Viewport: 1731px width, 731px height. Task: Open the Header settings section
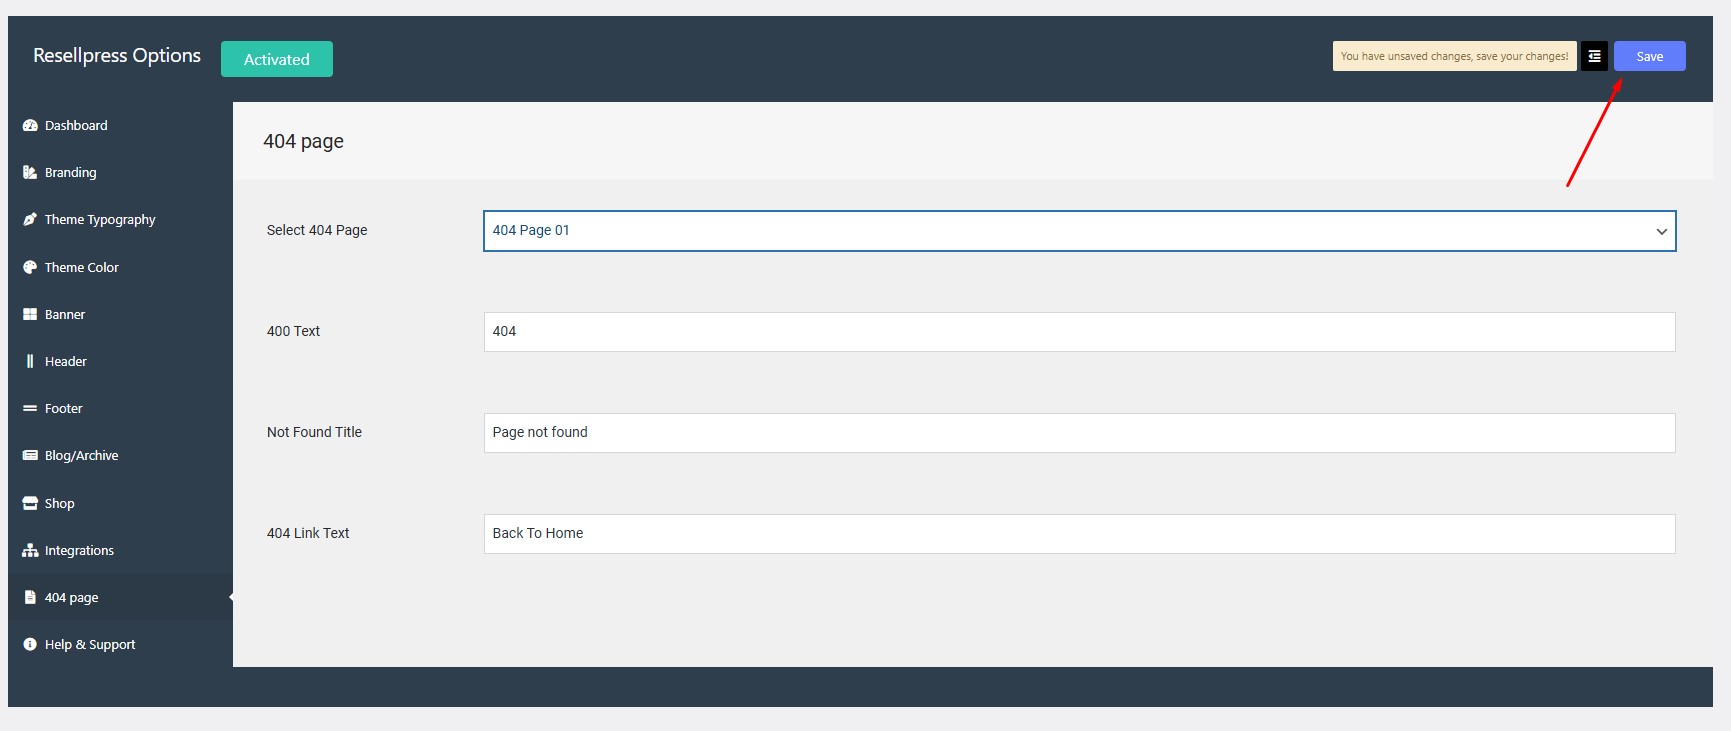click(66, 362)
